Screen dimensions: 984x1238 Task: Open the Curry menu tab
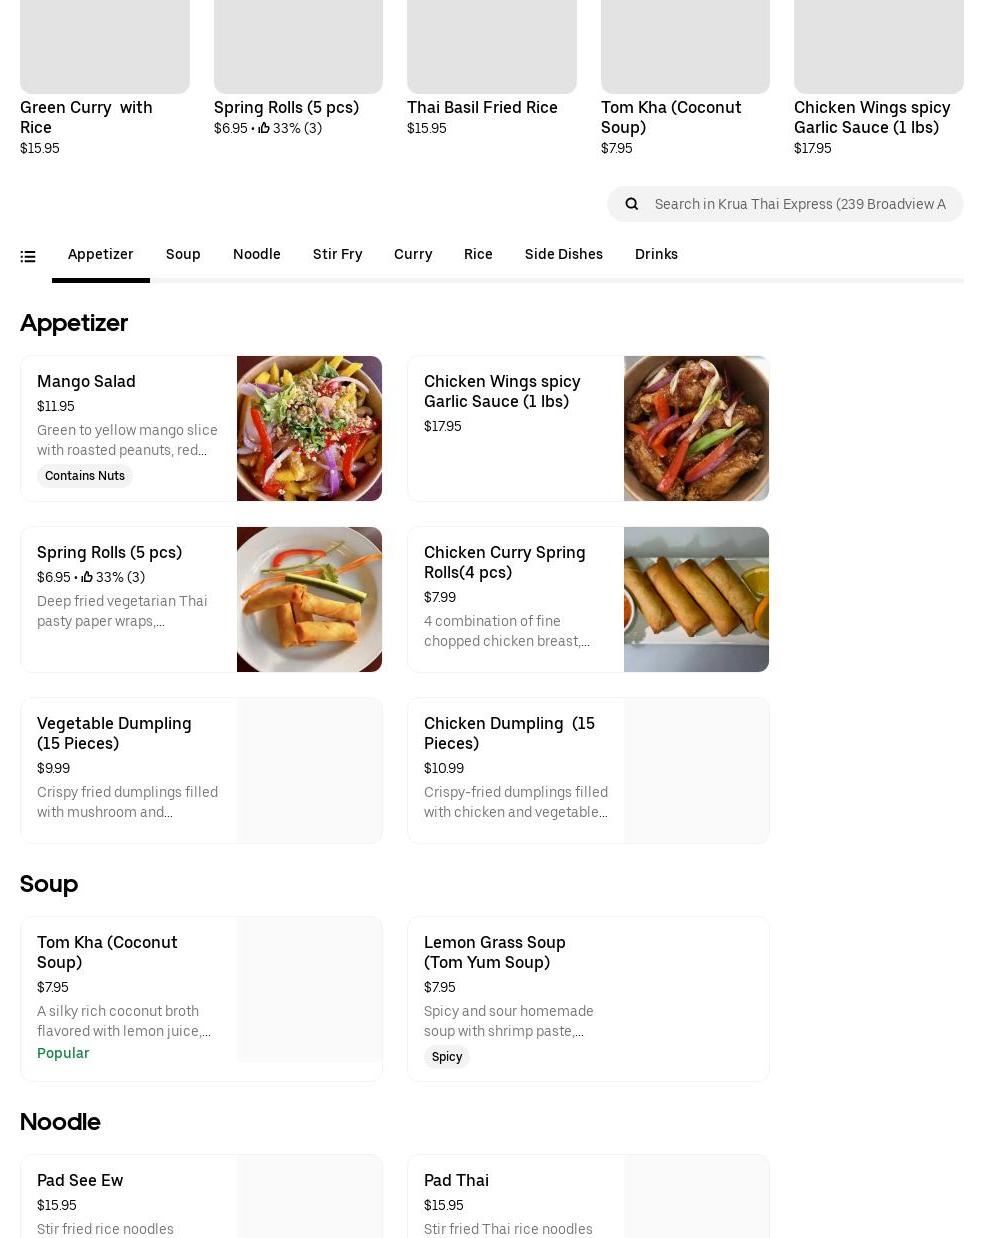(x=413, y=254)
